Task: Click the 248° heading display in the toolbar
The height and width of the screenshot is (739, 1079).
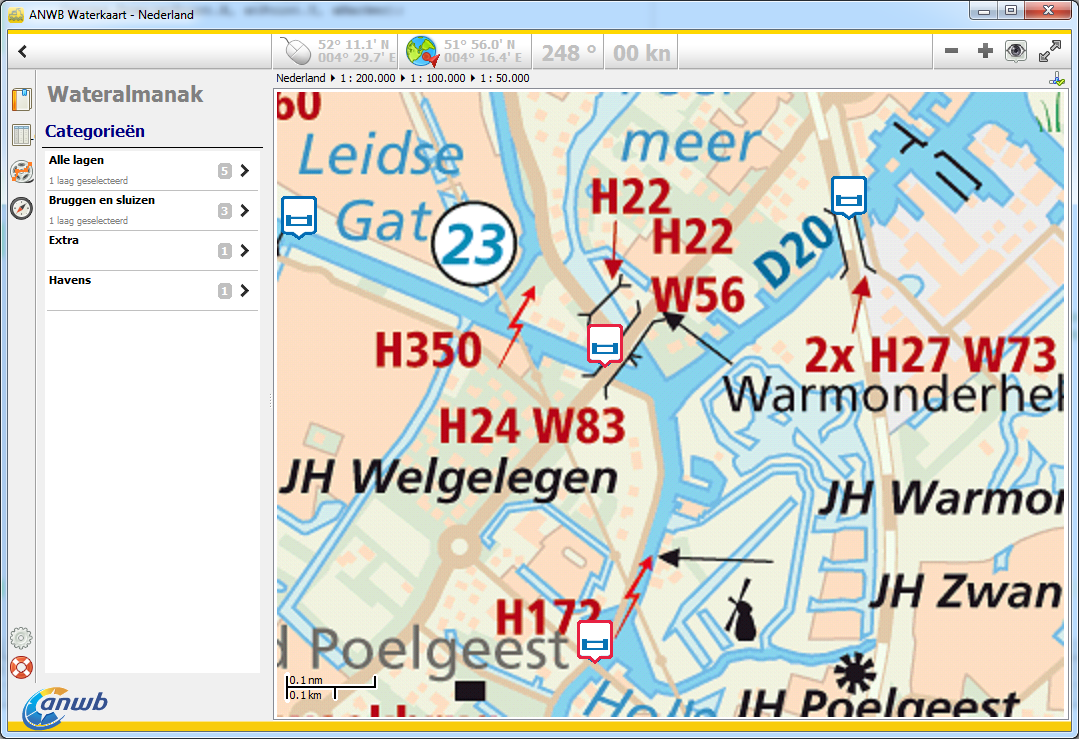Action: coord(566,52)
